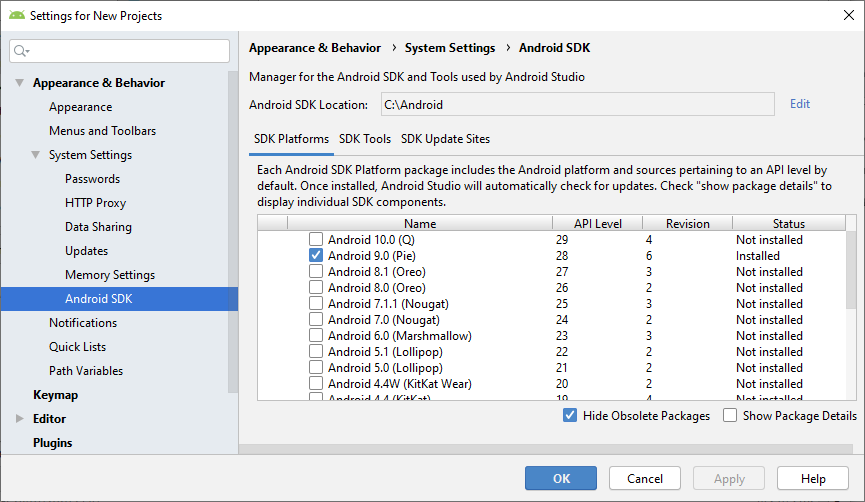Screen dimensions: 865x502
Task: Open Updates settings
Action: pos(87,251)
